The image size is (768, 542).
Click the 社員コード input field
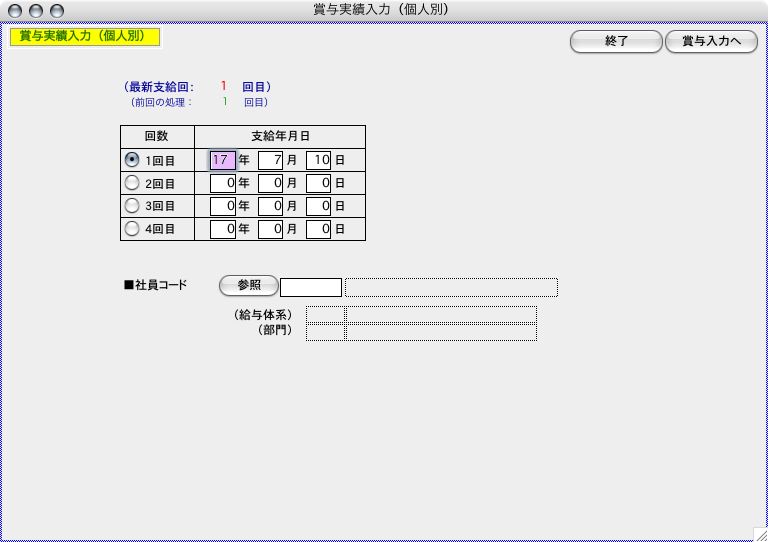point(311,288)
